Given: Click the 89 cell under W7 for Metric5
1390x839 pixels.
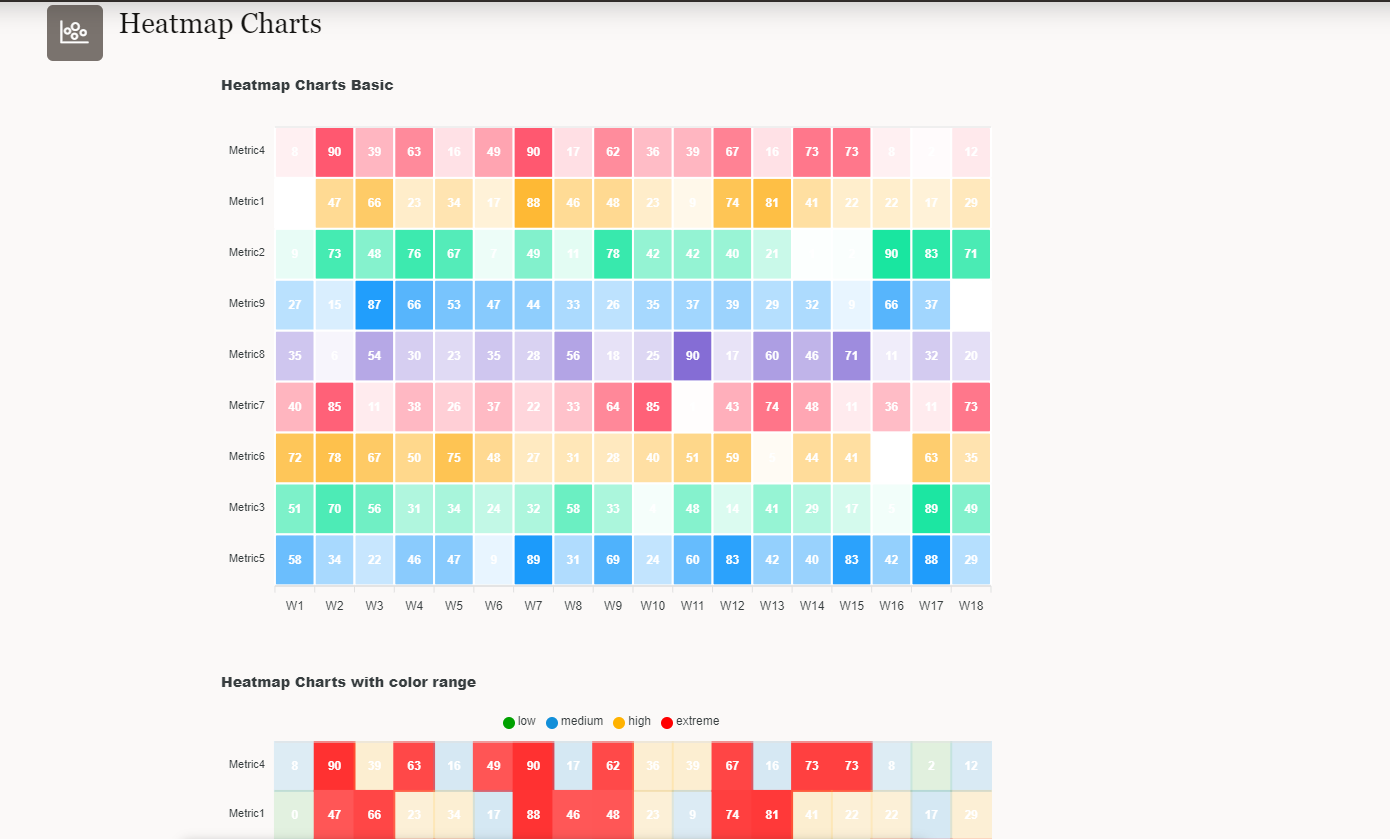Looking at the screenshot, I should (x=533, y=559).
